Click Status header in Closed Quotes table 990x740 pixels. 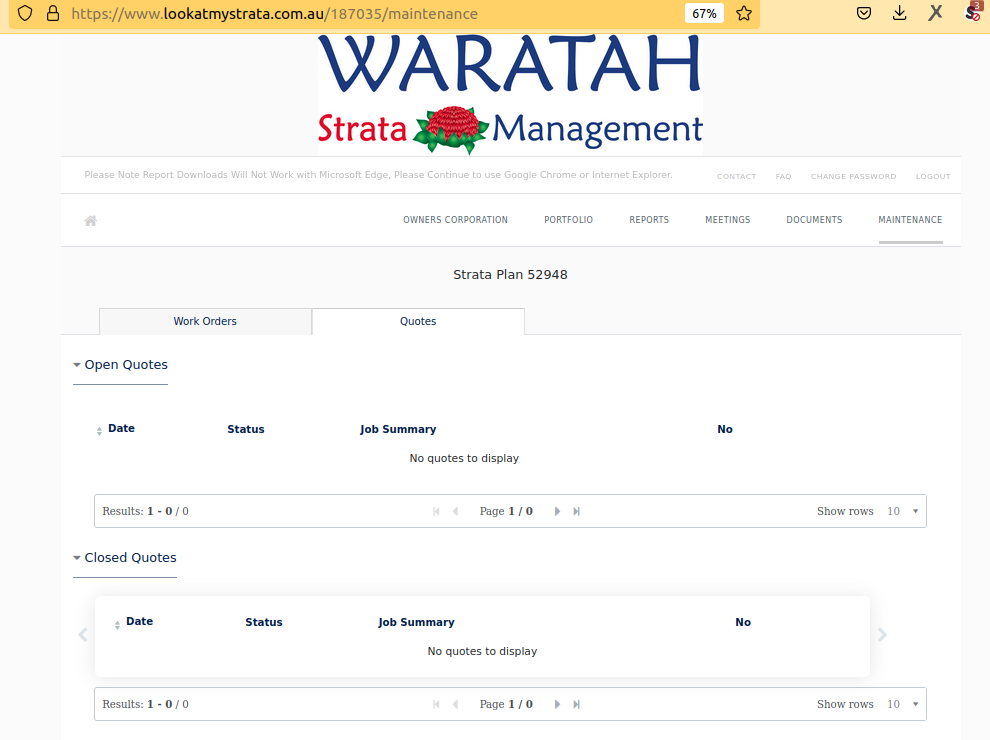click(x=264, y=623)
